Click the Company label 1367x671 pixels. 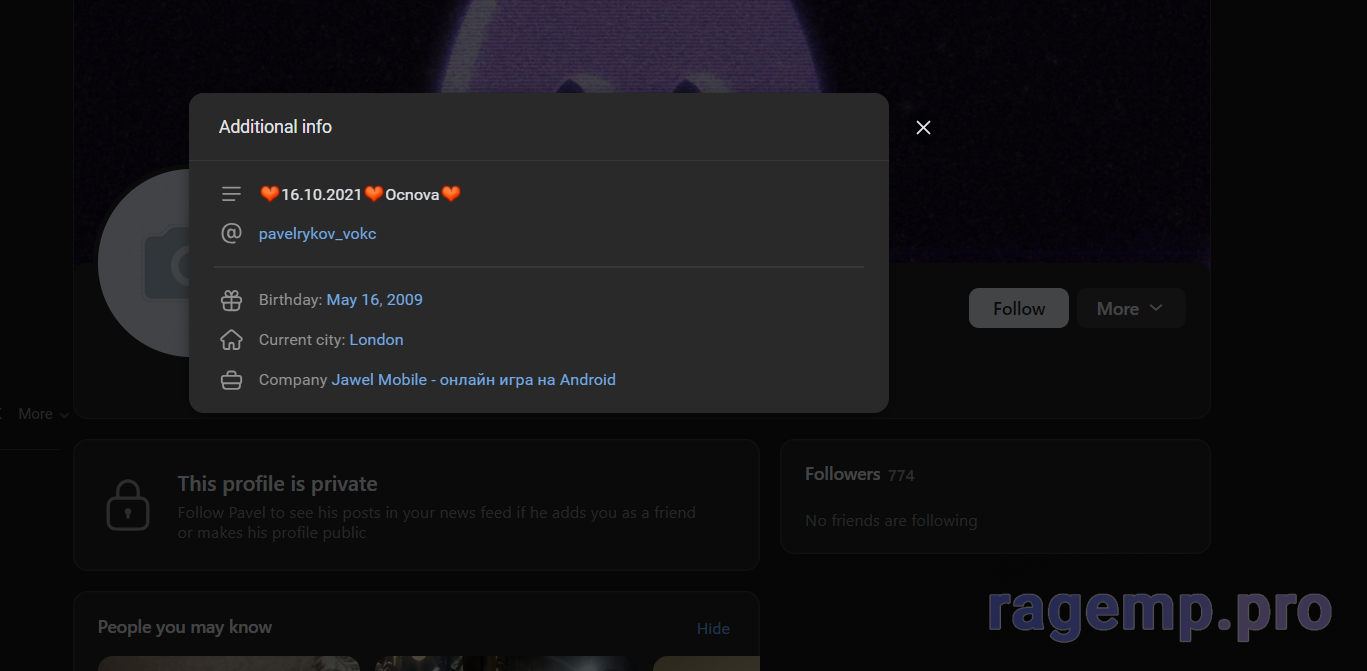[x=293, y=380]
